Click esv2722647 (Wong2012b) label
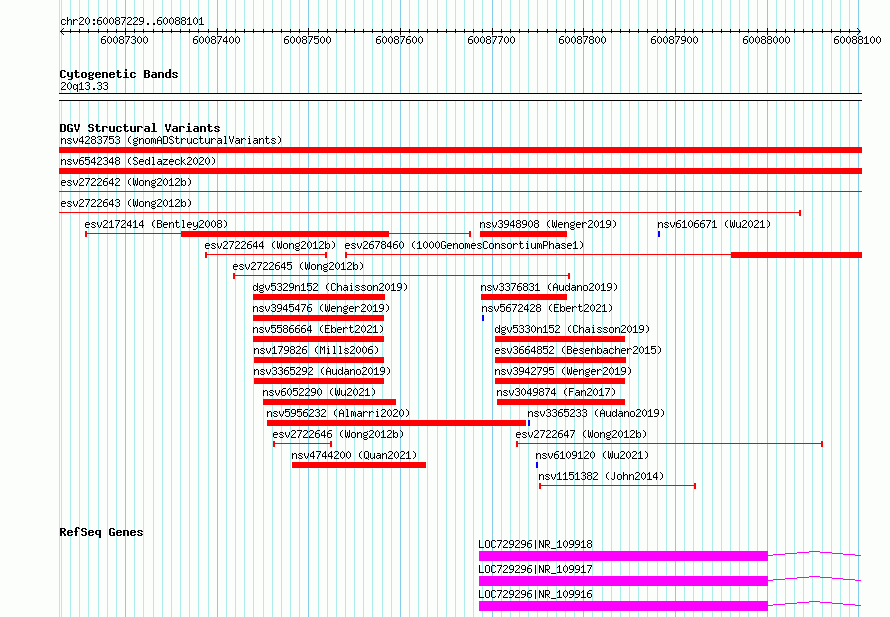The height and width of the screenshot is (617, 890). 581,434
